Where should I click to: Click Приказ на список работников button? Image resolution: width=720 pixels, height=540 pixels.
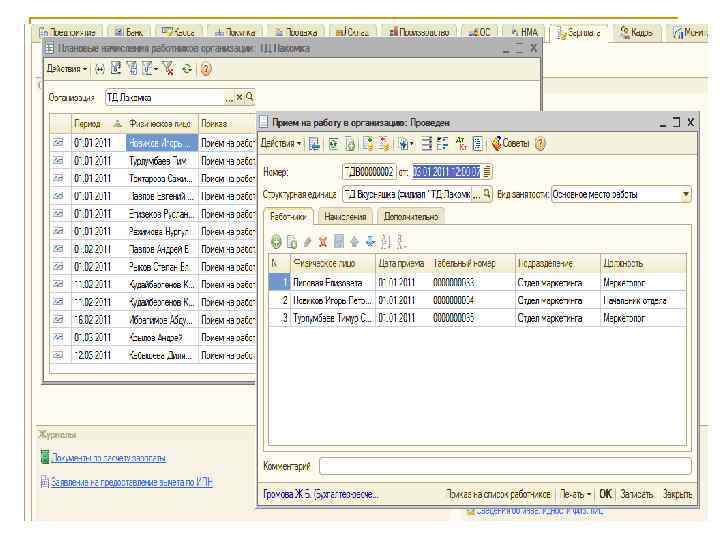click(x=498, y=494)
